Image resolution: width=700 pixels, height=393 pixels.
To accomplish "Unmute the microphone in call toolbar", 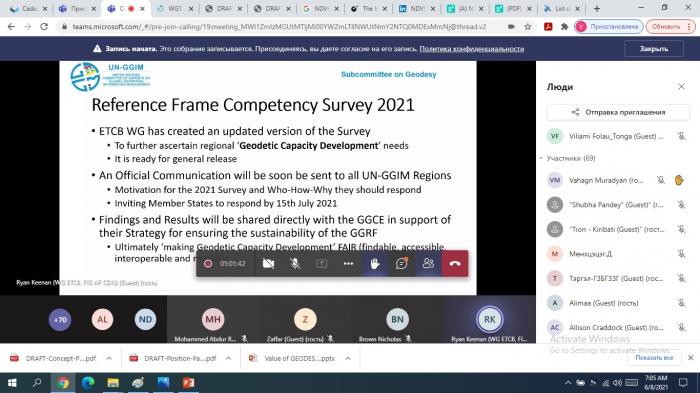I will pos(295,263).
